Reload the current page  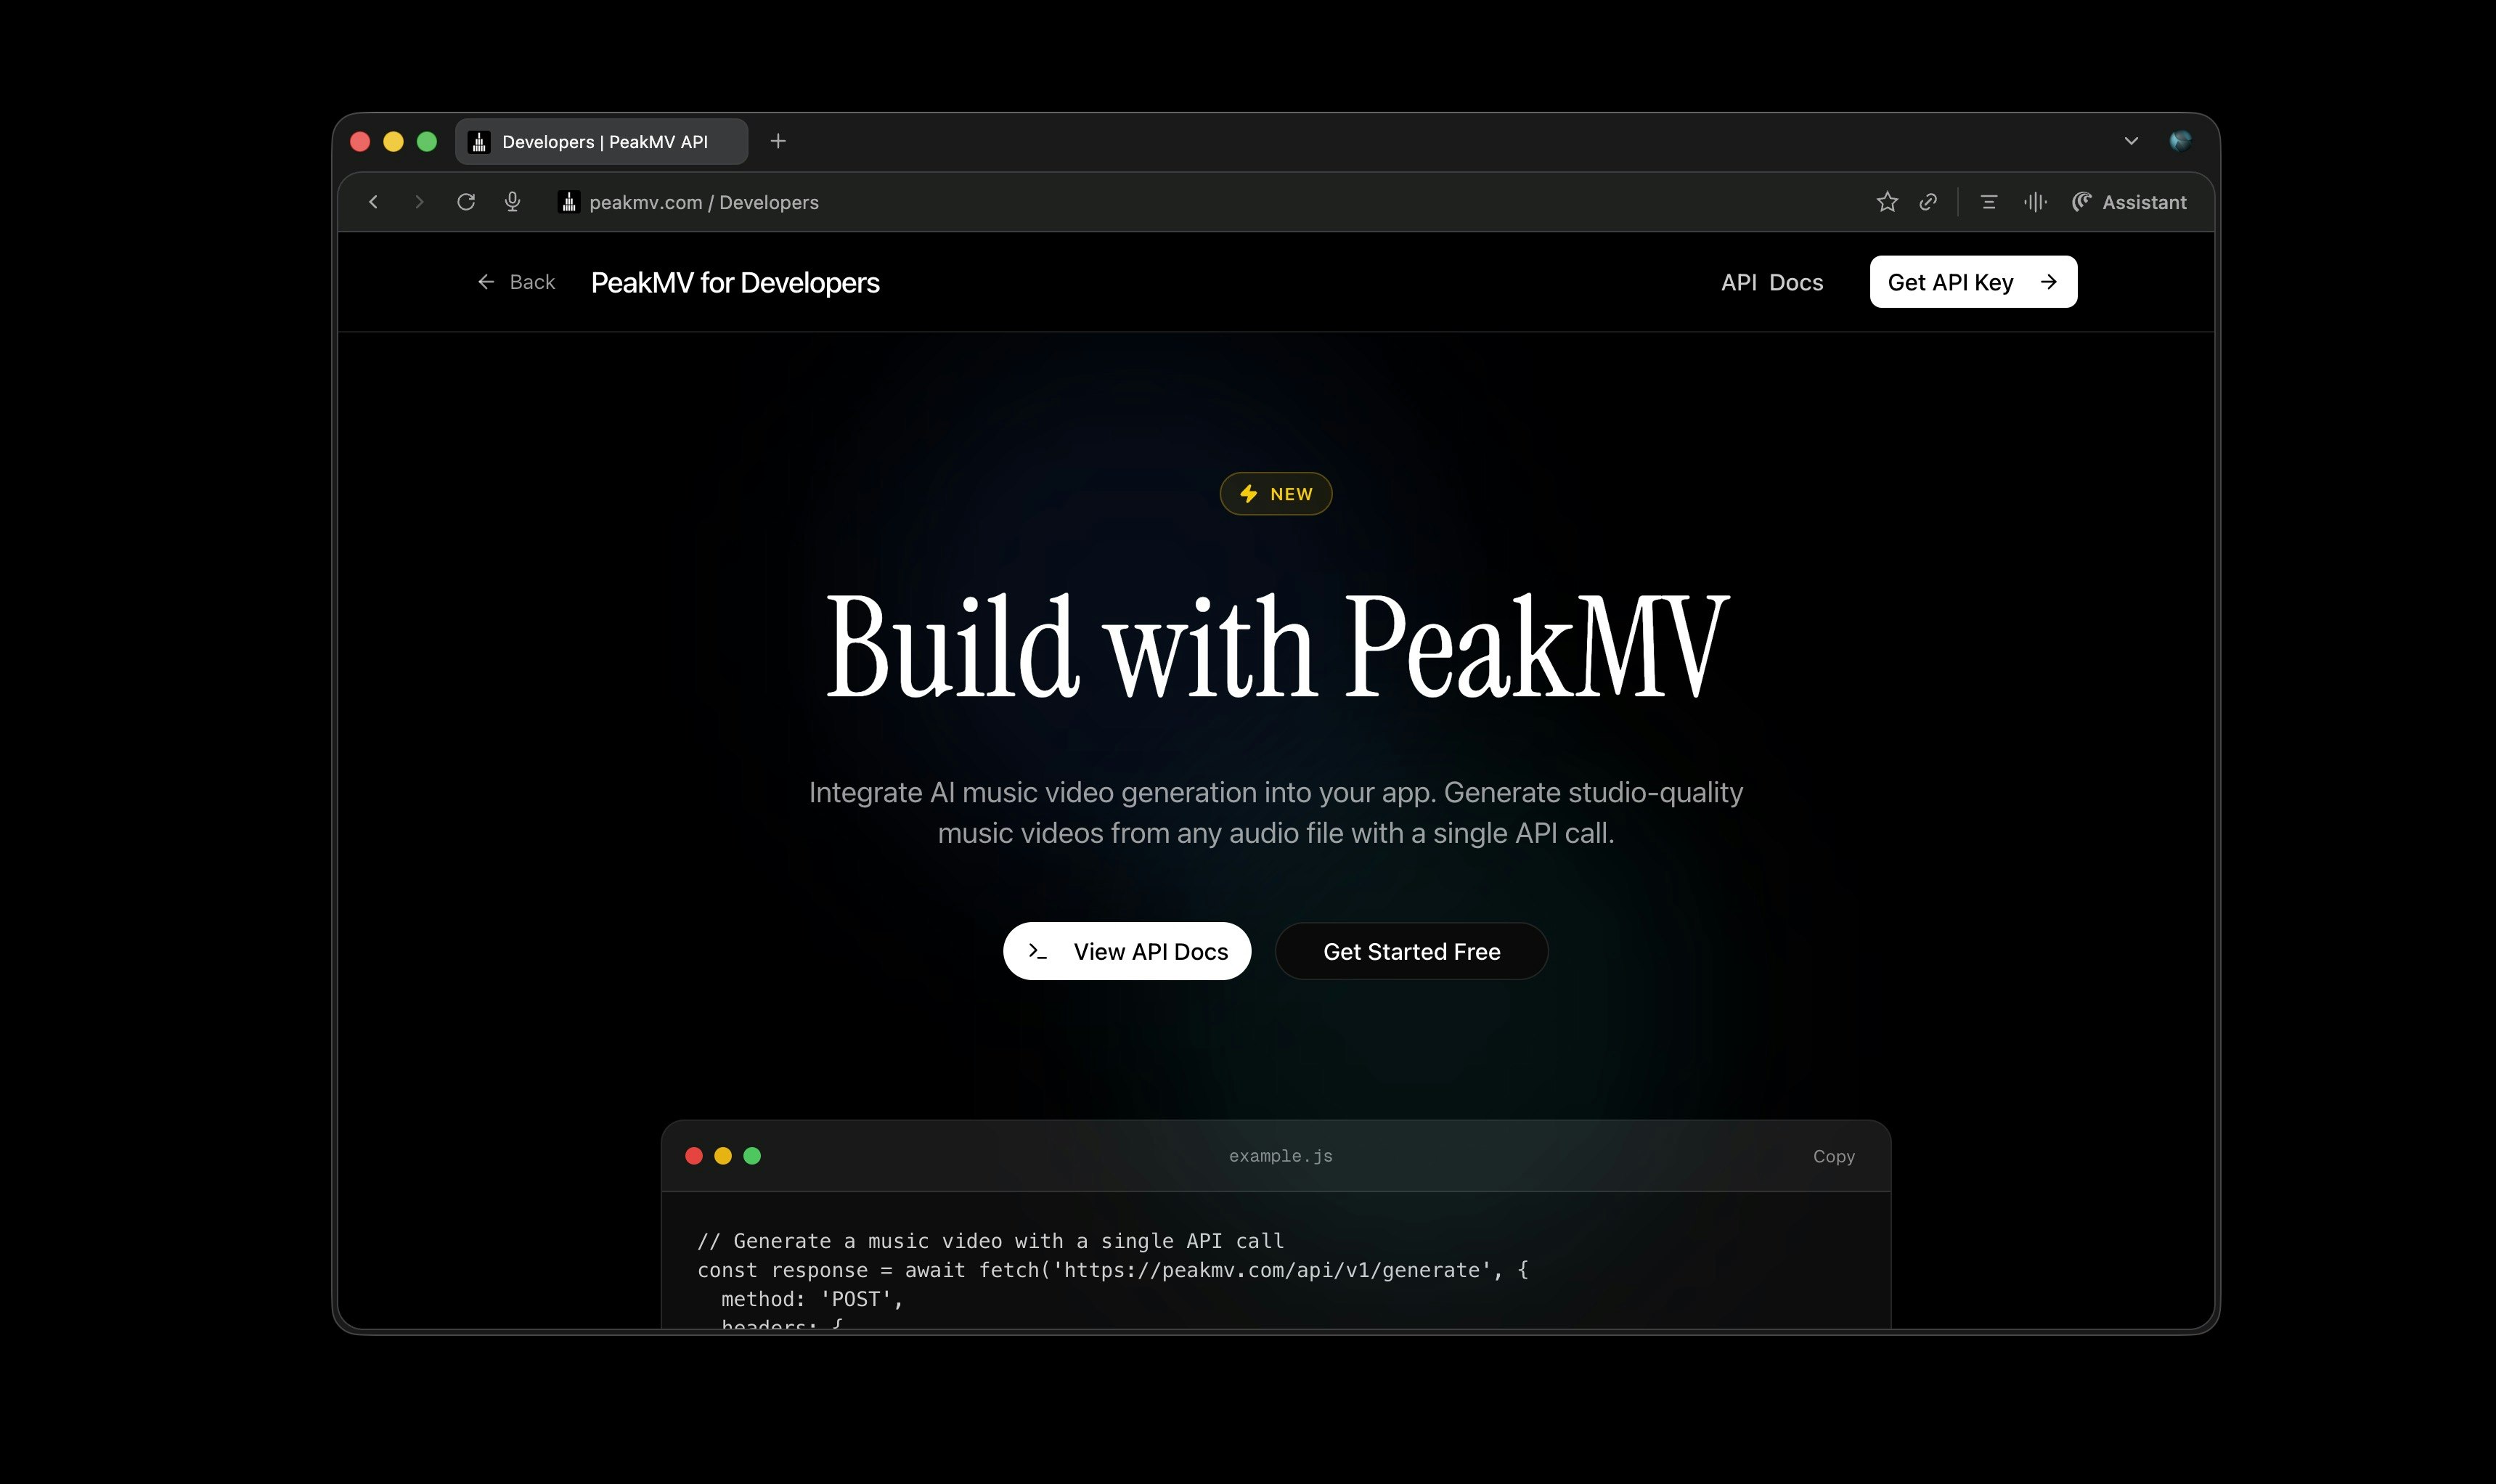pos(466,202)
